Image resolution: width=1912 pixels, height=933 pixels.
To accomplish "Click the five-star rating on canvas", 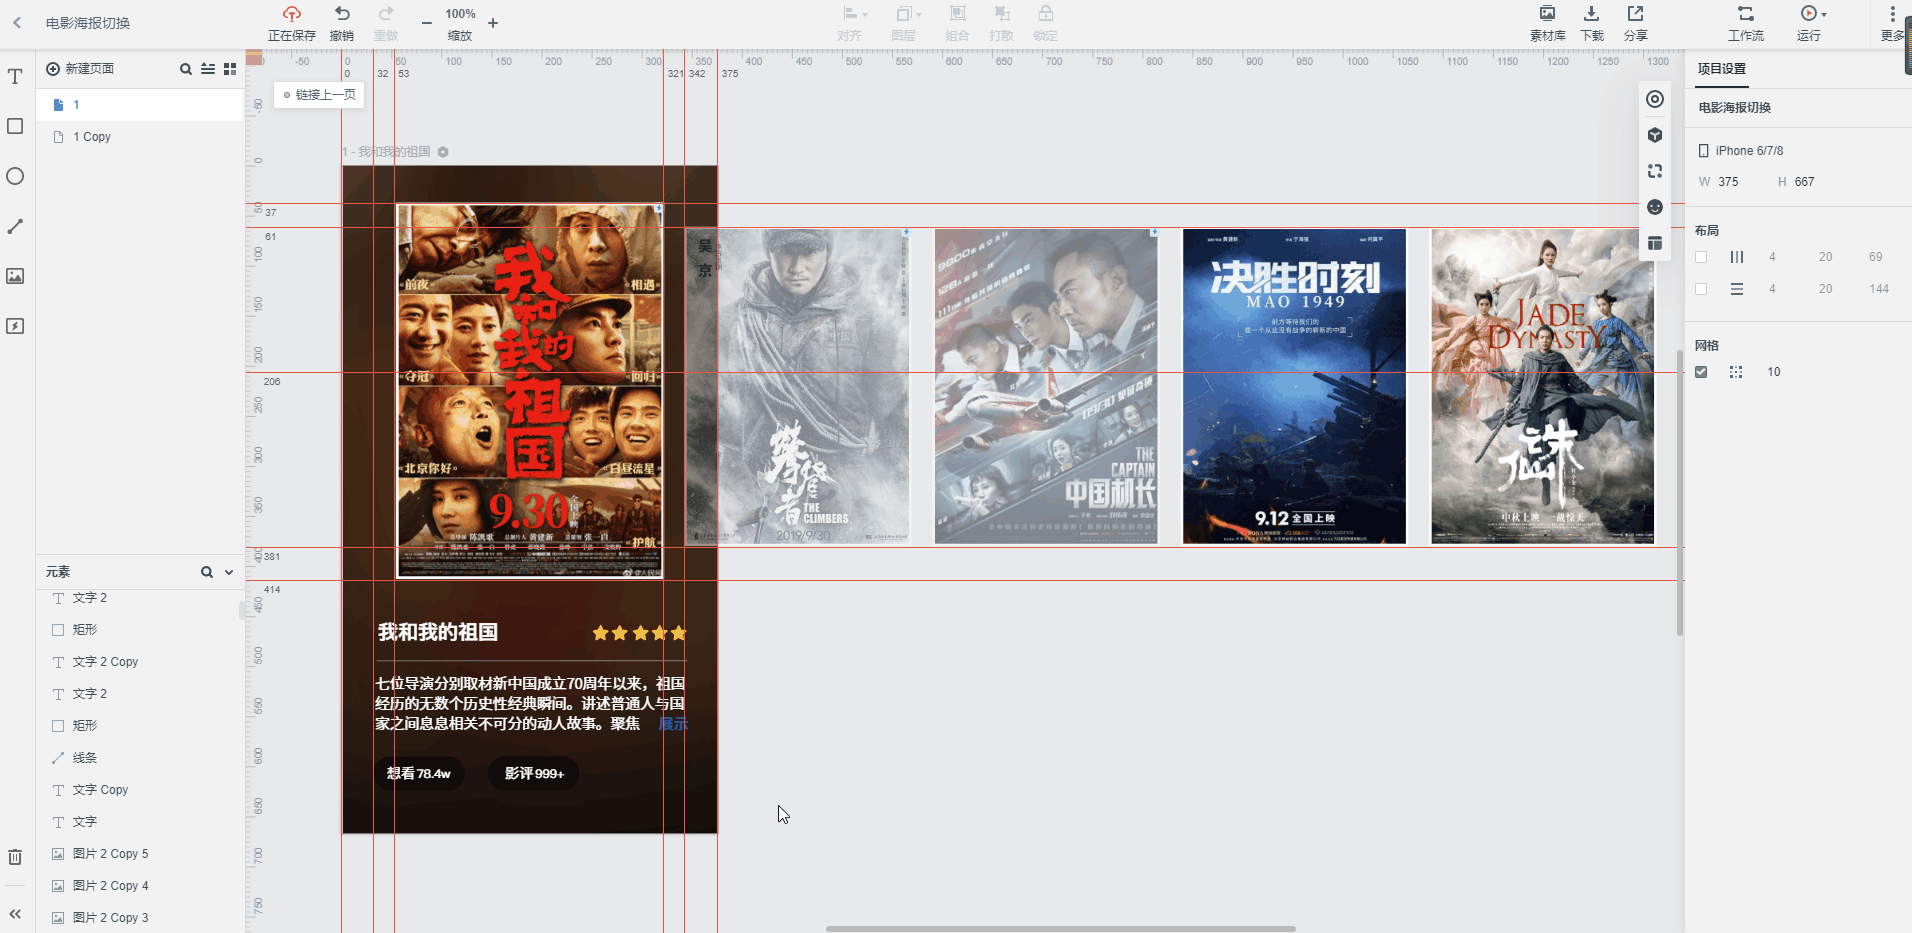I will (639, 633).
